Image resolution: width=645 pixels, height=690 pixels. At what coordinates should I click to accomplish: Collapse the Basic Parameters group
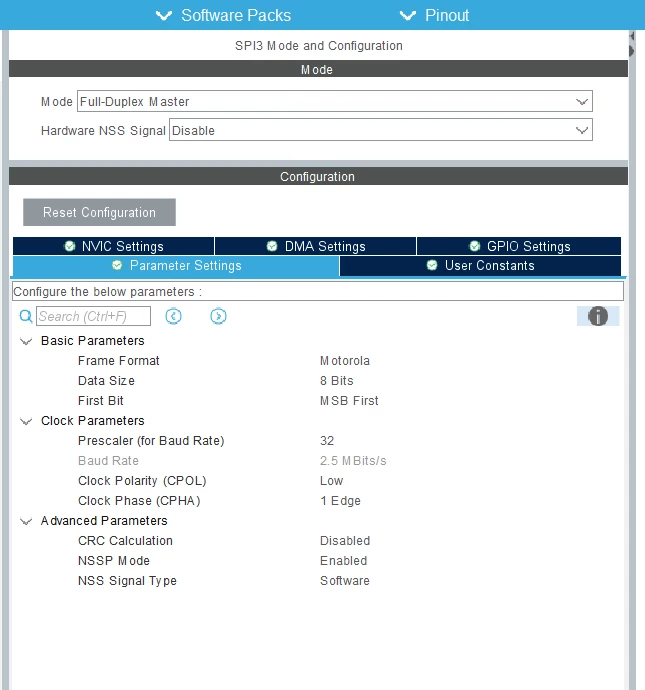click(x=26, y=341)
